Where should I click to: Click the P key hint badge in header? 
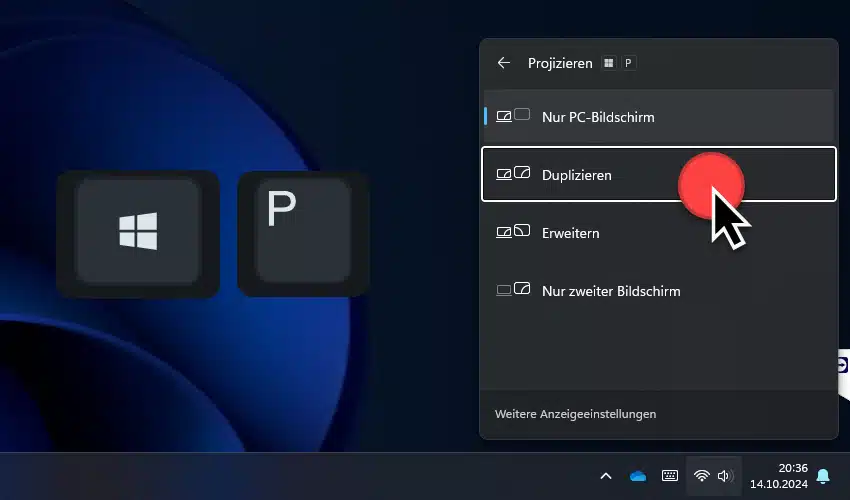(x=628, y=63)
